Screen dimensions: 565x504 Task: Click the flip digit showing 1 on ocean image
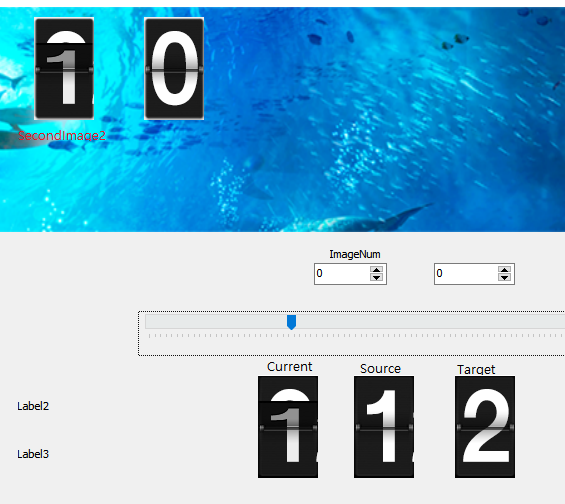64,68
